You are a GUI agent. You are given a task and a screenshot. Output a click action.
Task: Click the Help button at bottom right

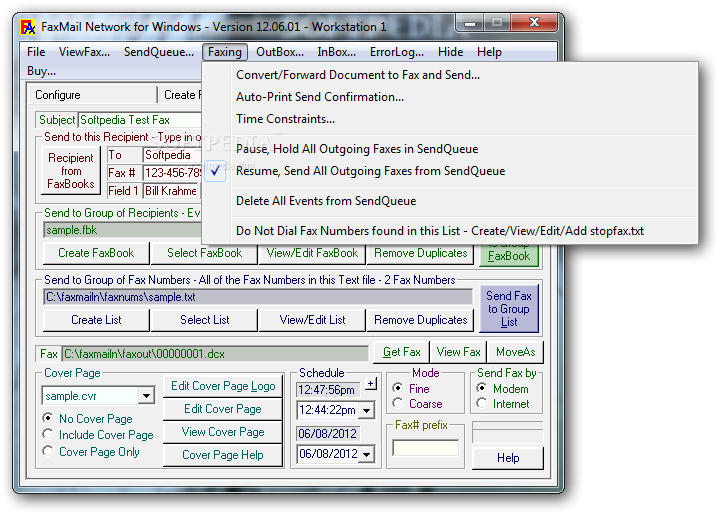coord(508,458)
